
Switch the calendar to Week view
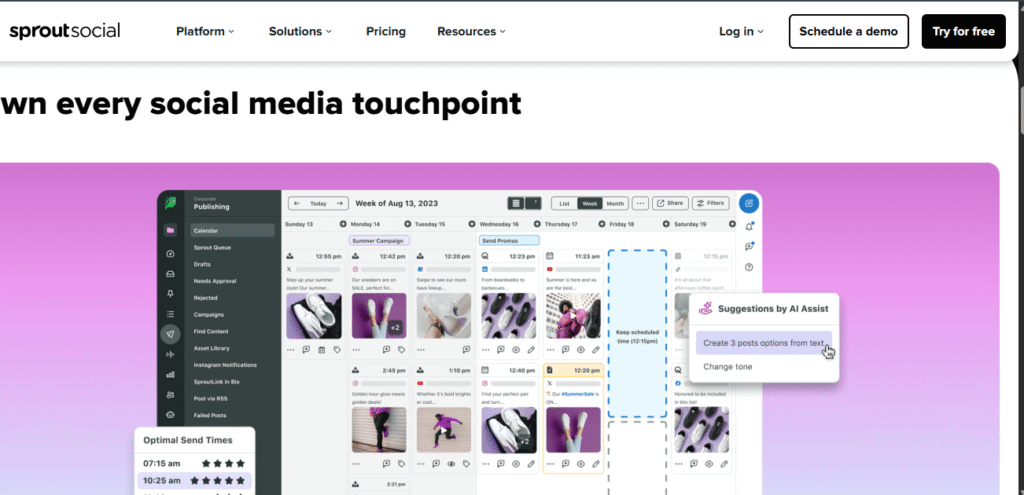[590, 204]
